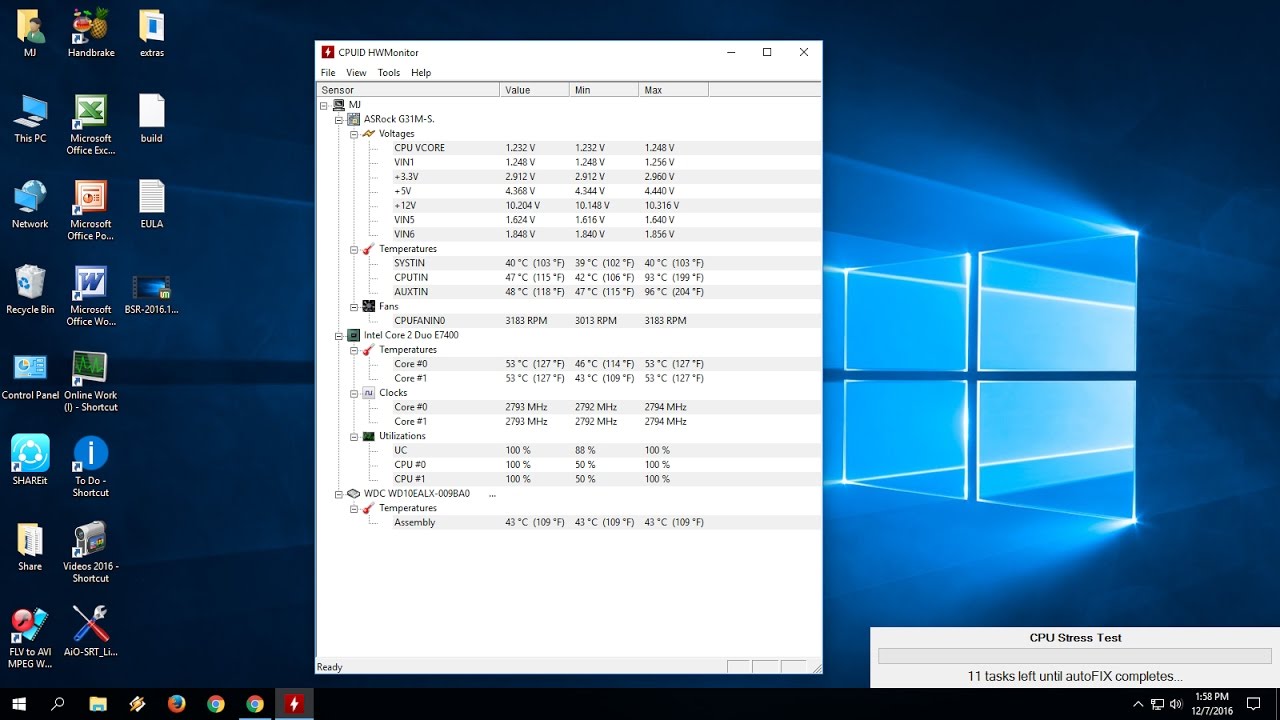Click the Min column header
The image size is (1280, 720).
604,90
